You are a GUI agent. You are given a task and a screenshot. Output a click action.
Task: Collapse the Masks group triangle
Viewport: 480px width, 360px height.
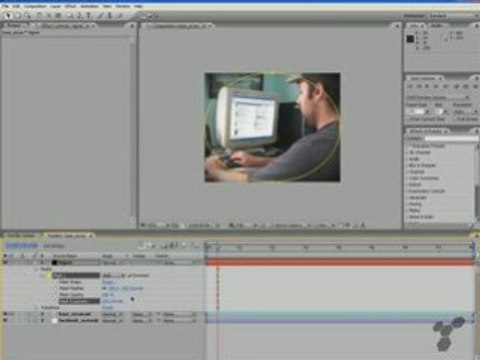[x=36, y=269]
